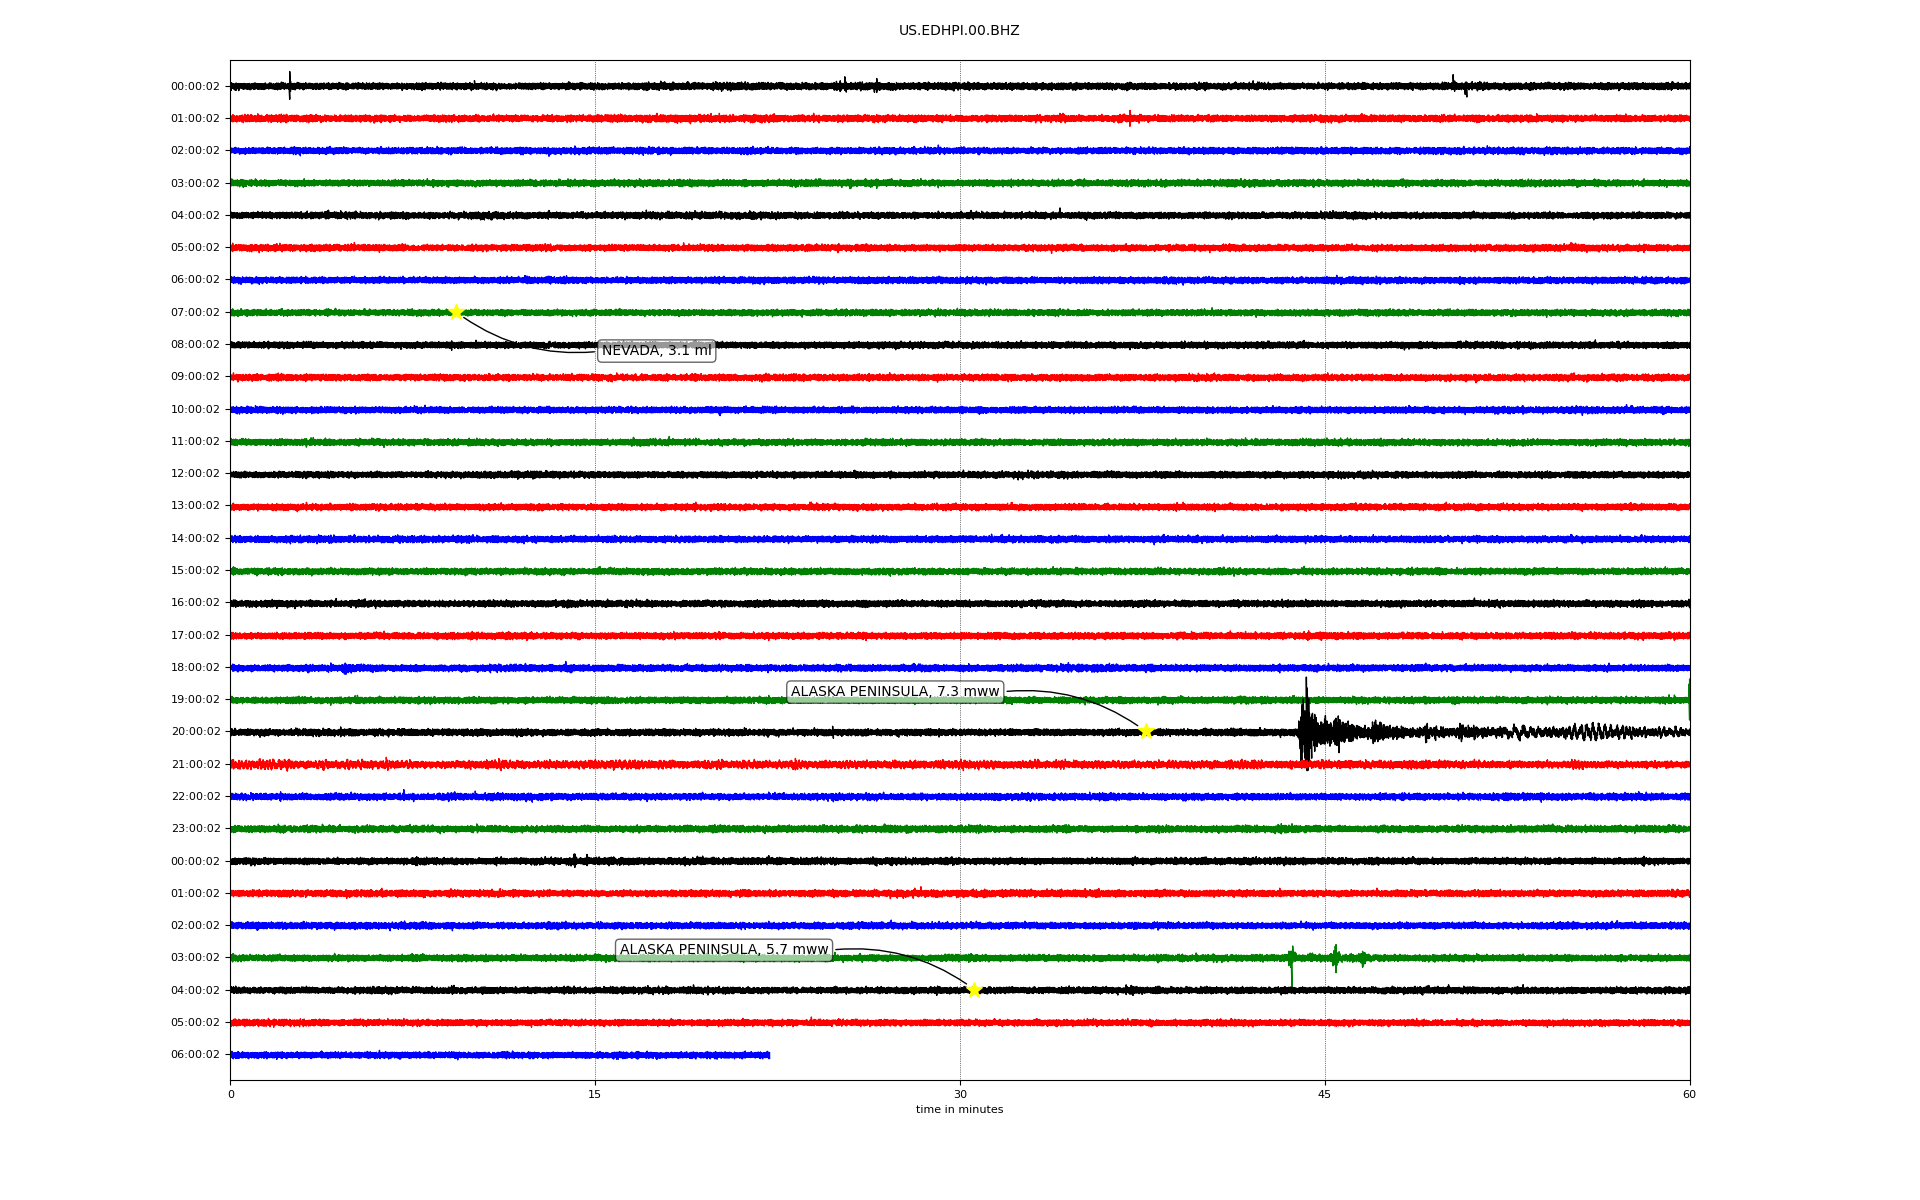Click the plot title US.EDHPI.00.BHZ
This screenshot has width=1920, height=1200.
point(959,31)
